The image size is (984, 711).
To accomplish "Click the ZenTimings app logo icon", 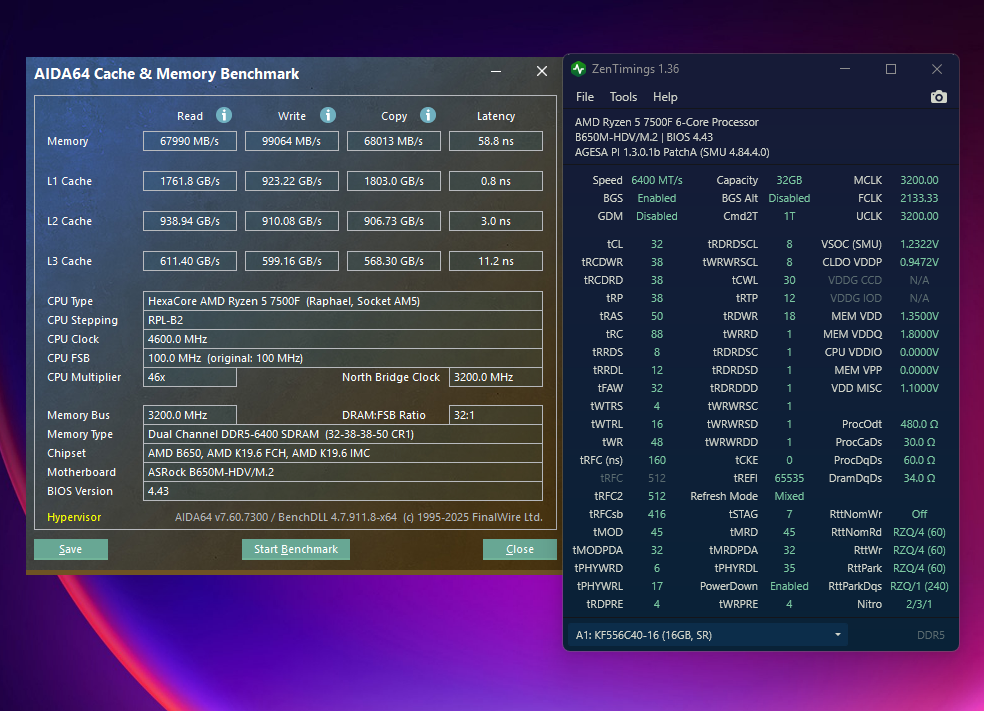I will coord(579,69).
